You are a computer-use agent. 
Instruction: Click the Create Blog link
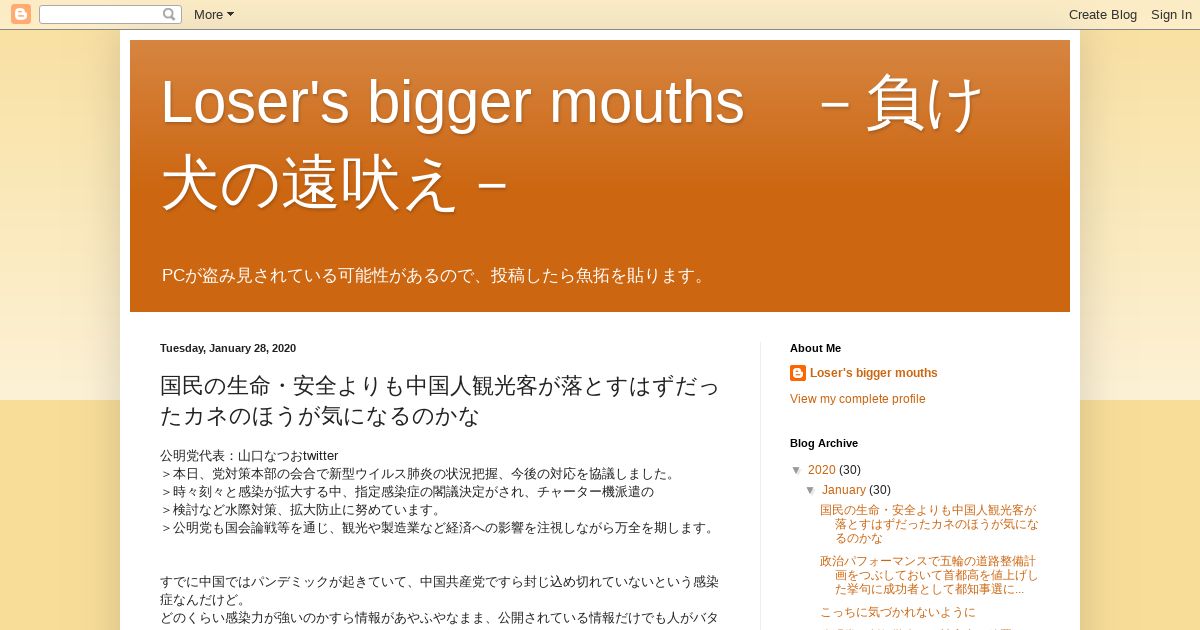1103,14
